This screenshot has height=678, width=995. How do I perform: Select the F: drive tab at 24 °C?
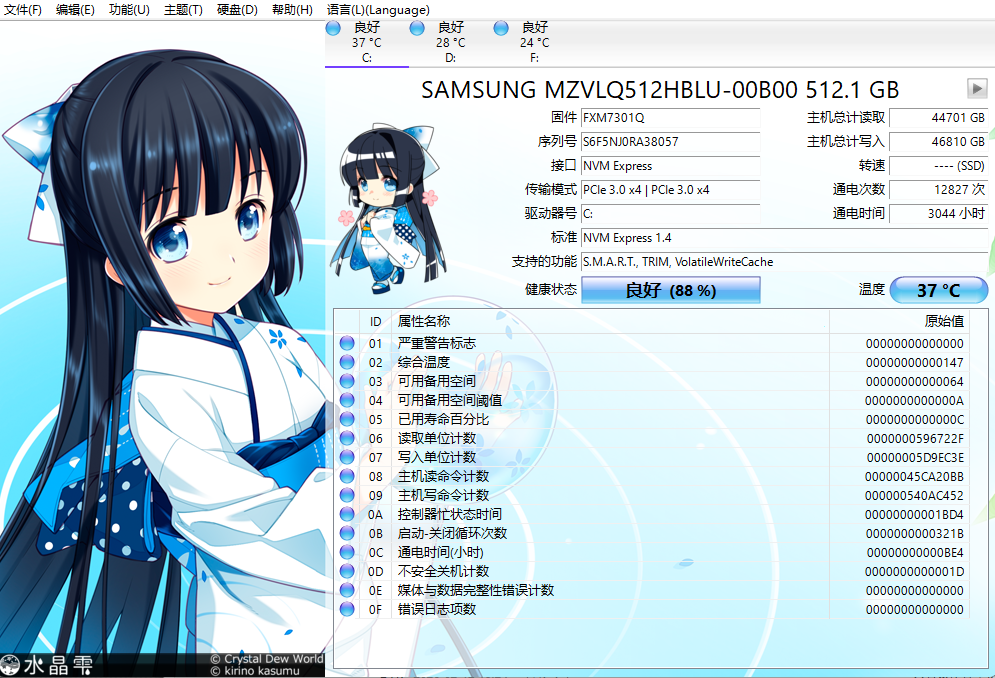pyautogui.click(x=534, y=43)
